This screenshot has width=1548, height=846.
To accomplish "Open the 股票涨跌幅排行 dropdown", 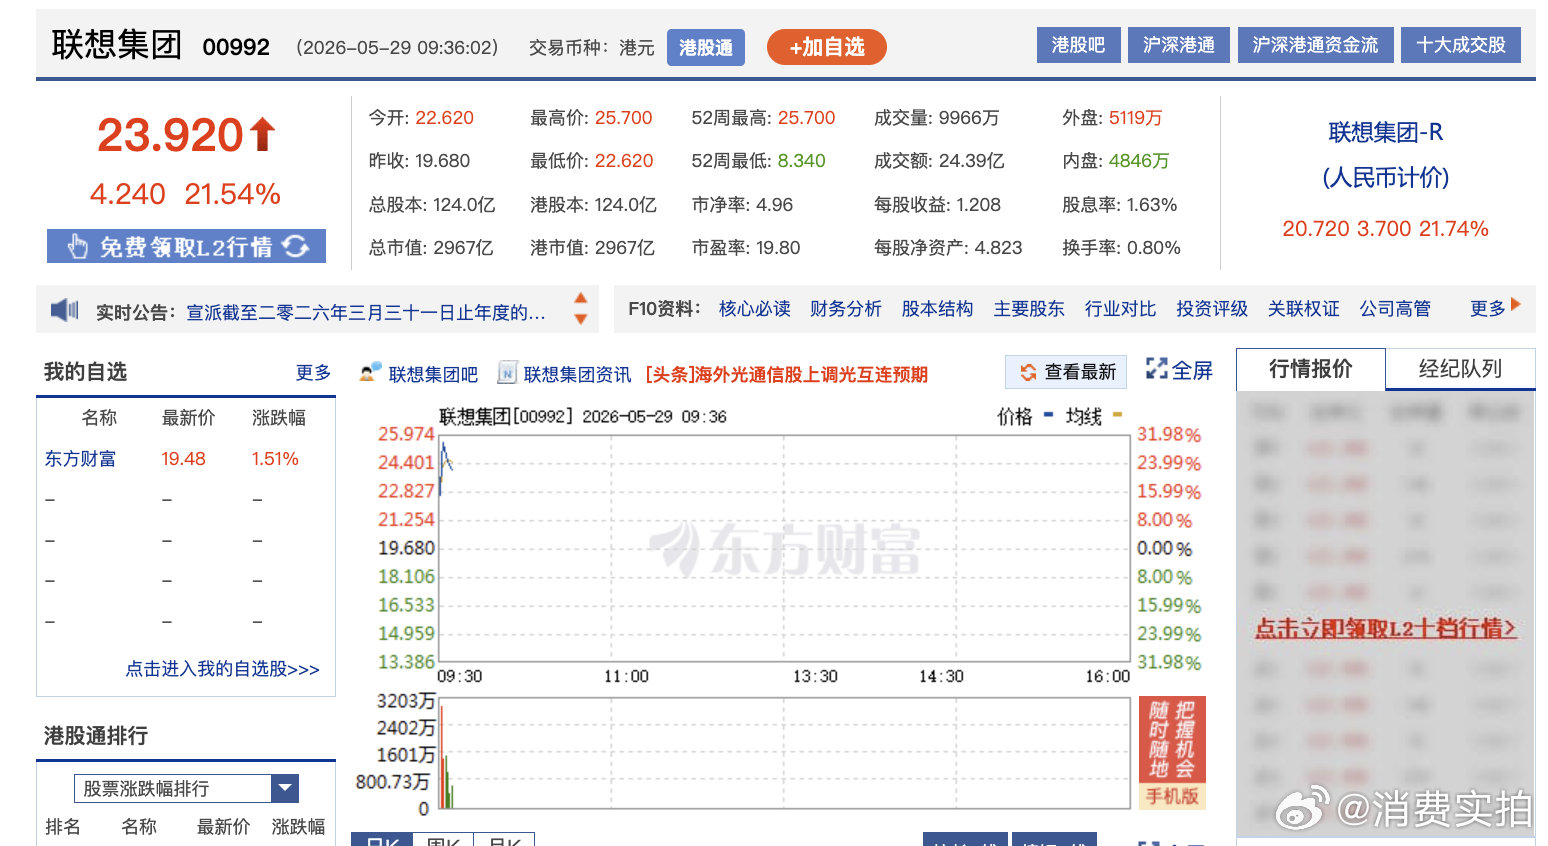I will 187,788.
